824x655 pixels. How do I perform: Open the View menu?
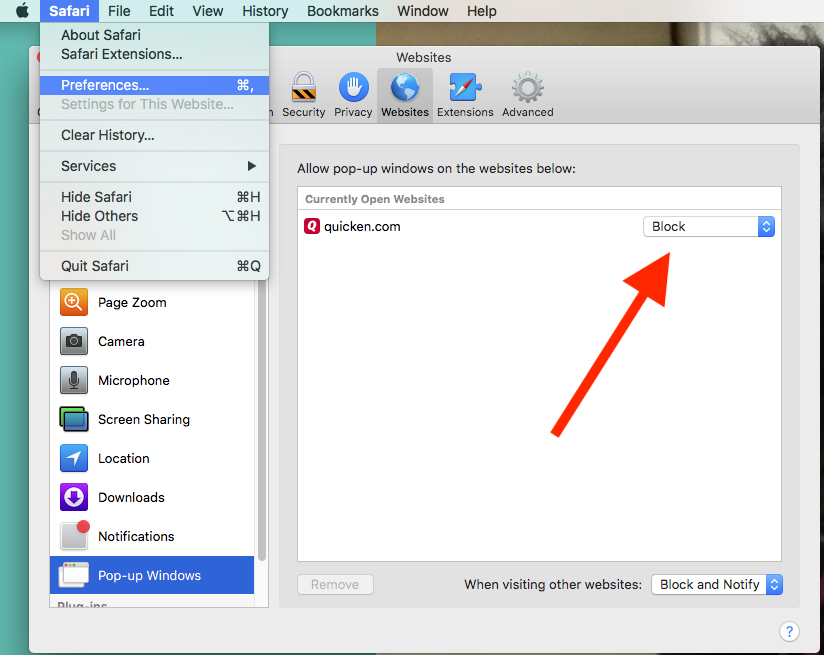(208, 11)
